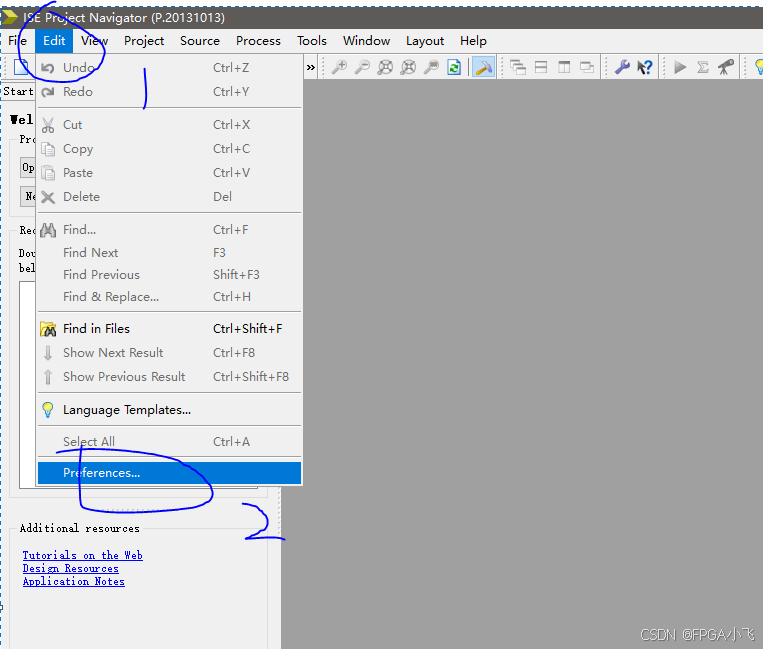Click Find & Replace... menu entry
The image size is (763, 649).
pos(169,297)
